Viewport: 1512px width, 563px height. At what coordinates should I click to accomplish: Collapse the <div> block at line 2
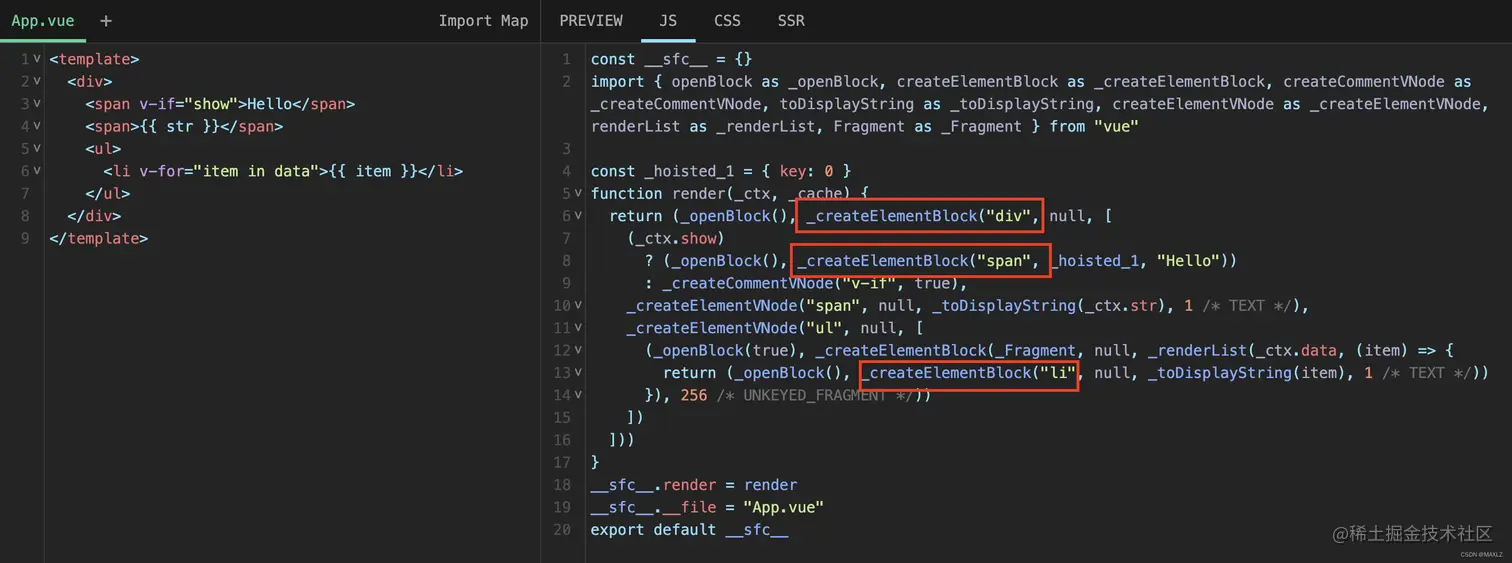37,81
